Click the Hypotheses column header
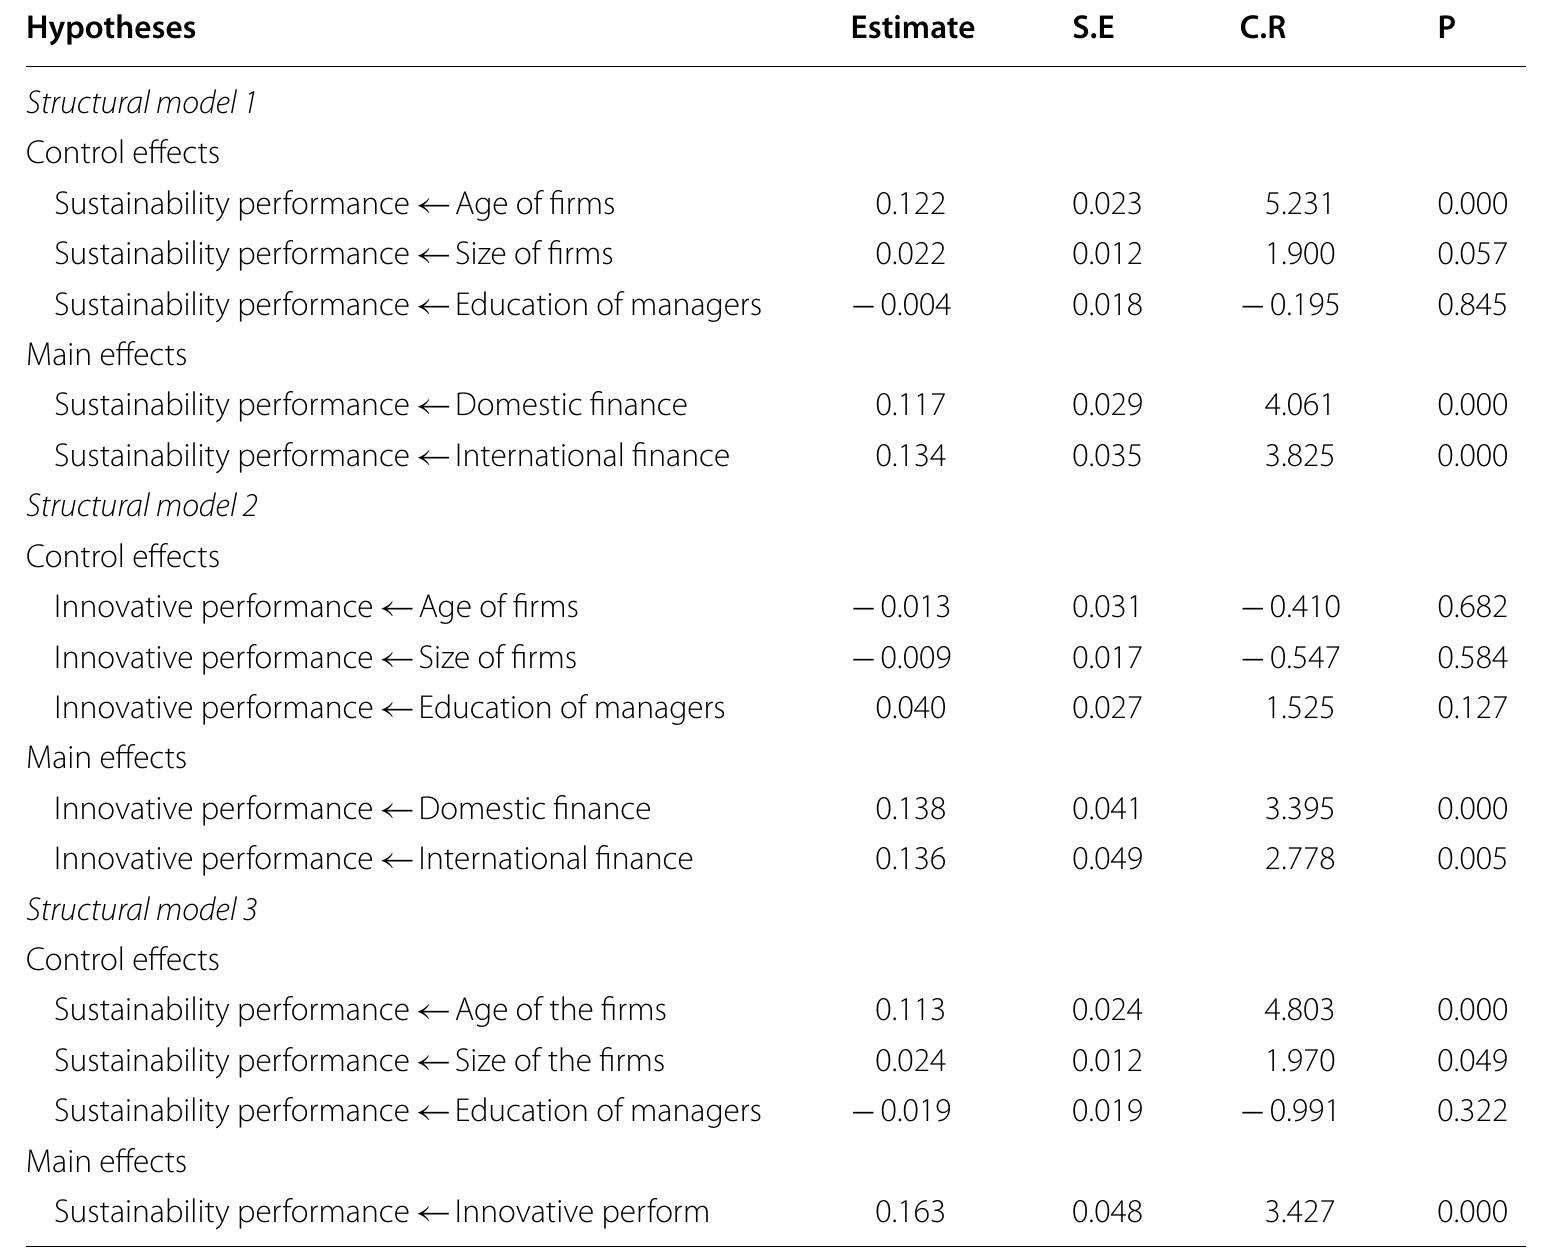Viewport: 1544px width, 1250px height. [x=111, y=28]
